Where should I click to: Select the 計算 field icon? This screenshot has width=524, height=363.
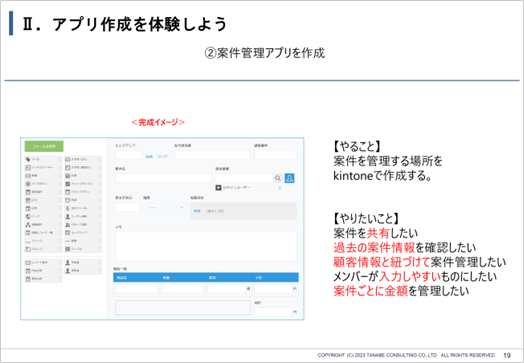click(x=68, y=175)
